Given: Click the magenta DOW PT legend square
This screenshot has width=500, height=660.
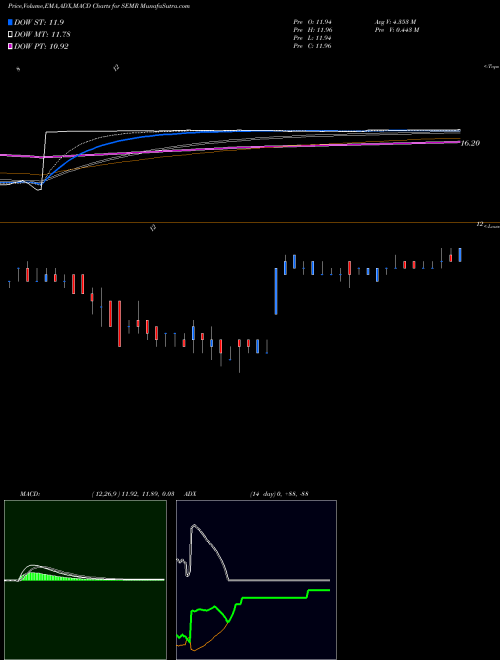Looking at the screenshot, I should tap(11, 46).
